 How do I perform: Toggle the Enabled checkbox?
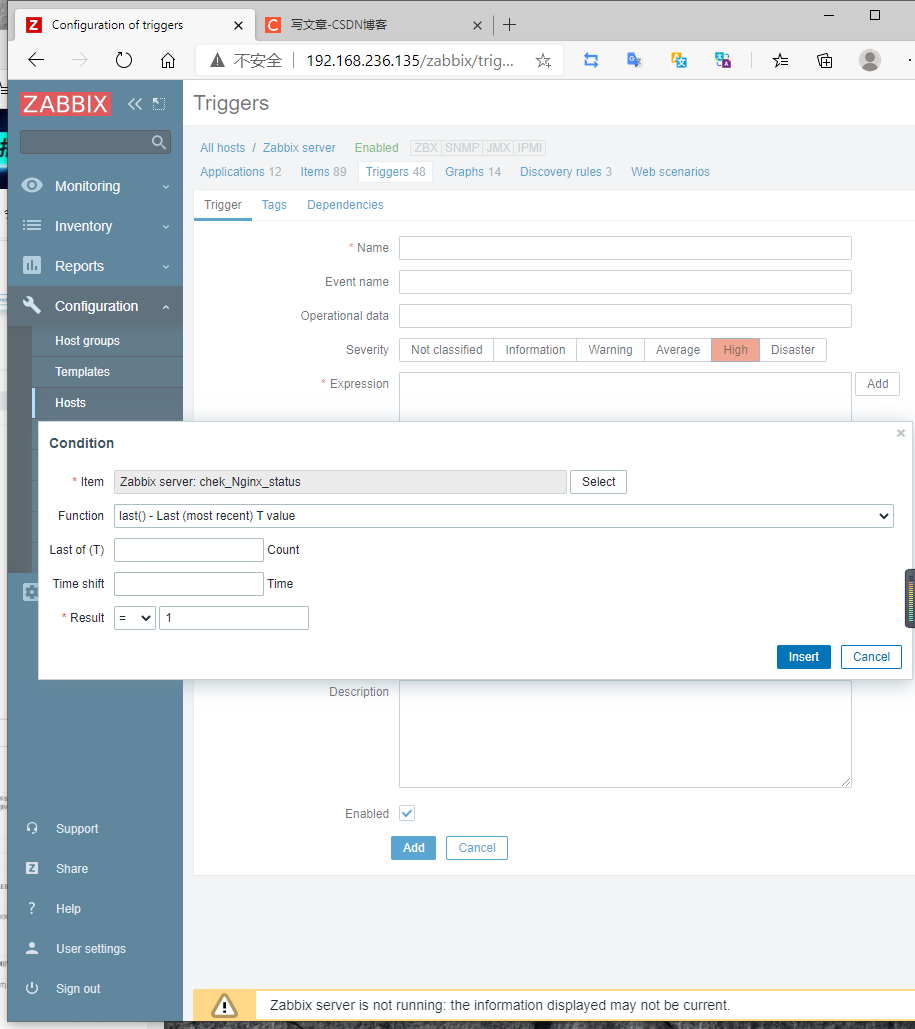coord(407,813)
